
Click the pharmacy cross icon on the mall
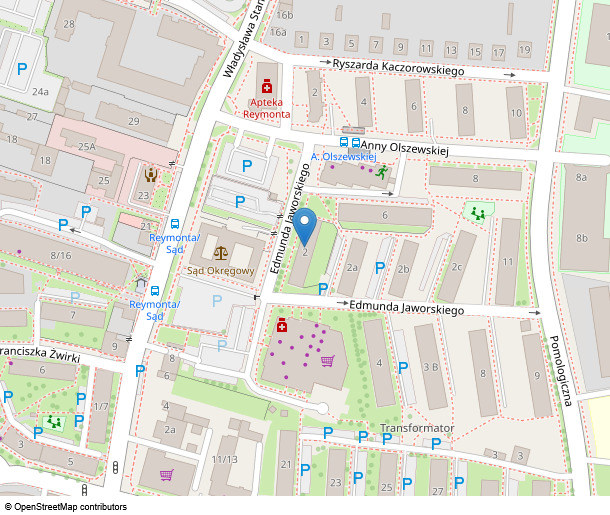282,326
